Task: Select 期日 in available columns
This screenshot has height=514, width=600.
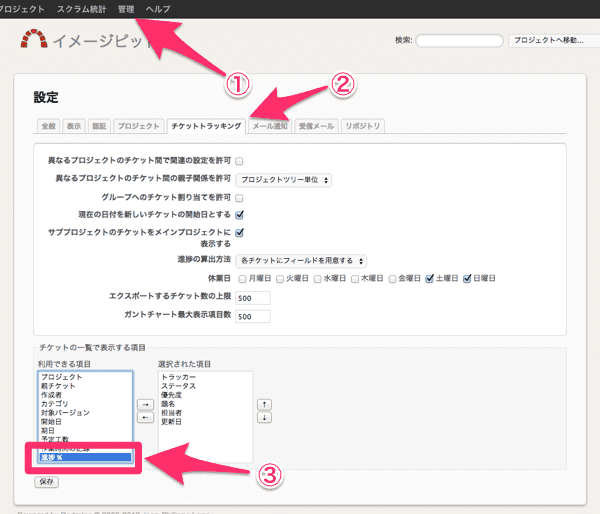Action: [x=85, y=431]
